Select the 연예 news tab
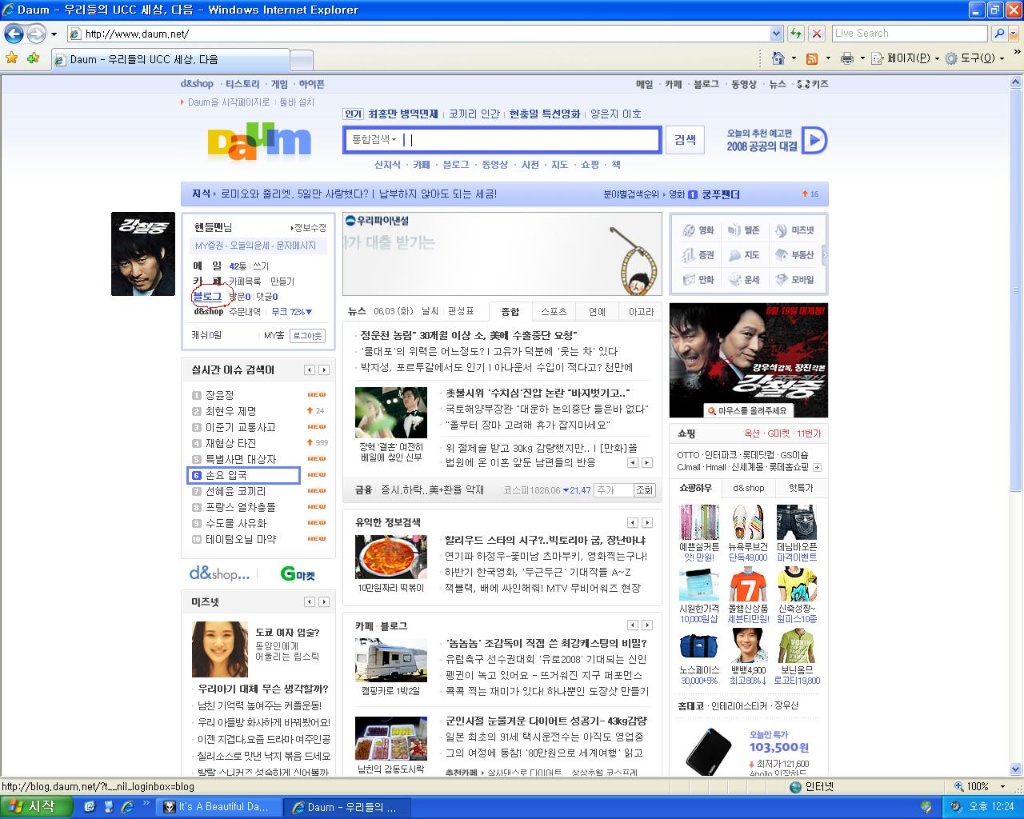 pyautogui.click(x=597, y=312)
